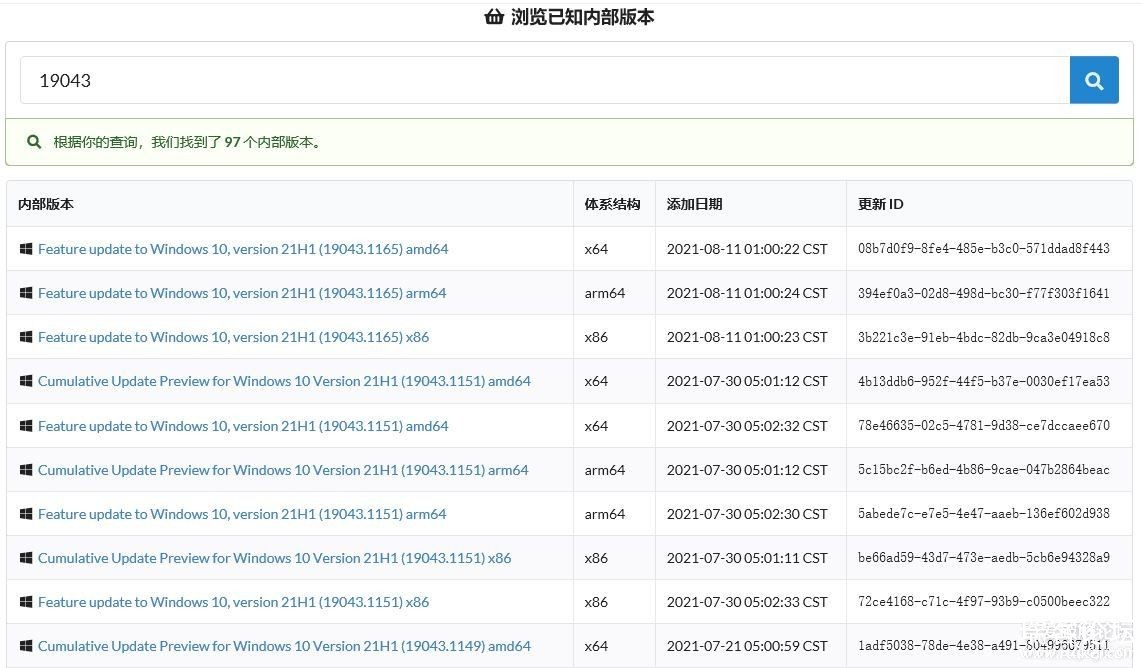Click the Windows logo beside Feature update 19043.1165 x86

25,337
